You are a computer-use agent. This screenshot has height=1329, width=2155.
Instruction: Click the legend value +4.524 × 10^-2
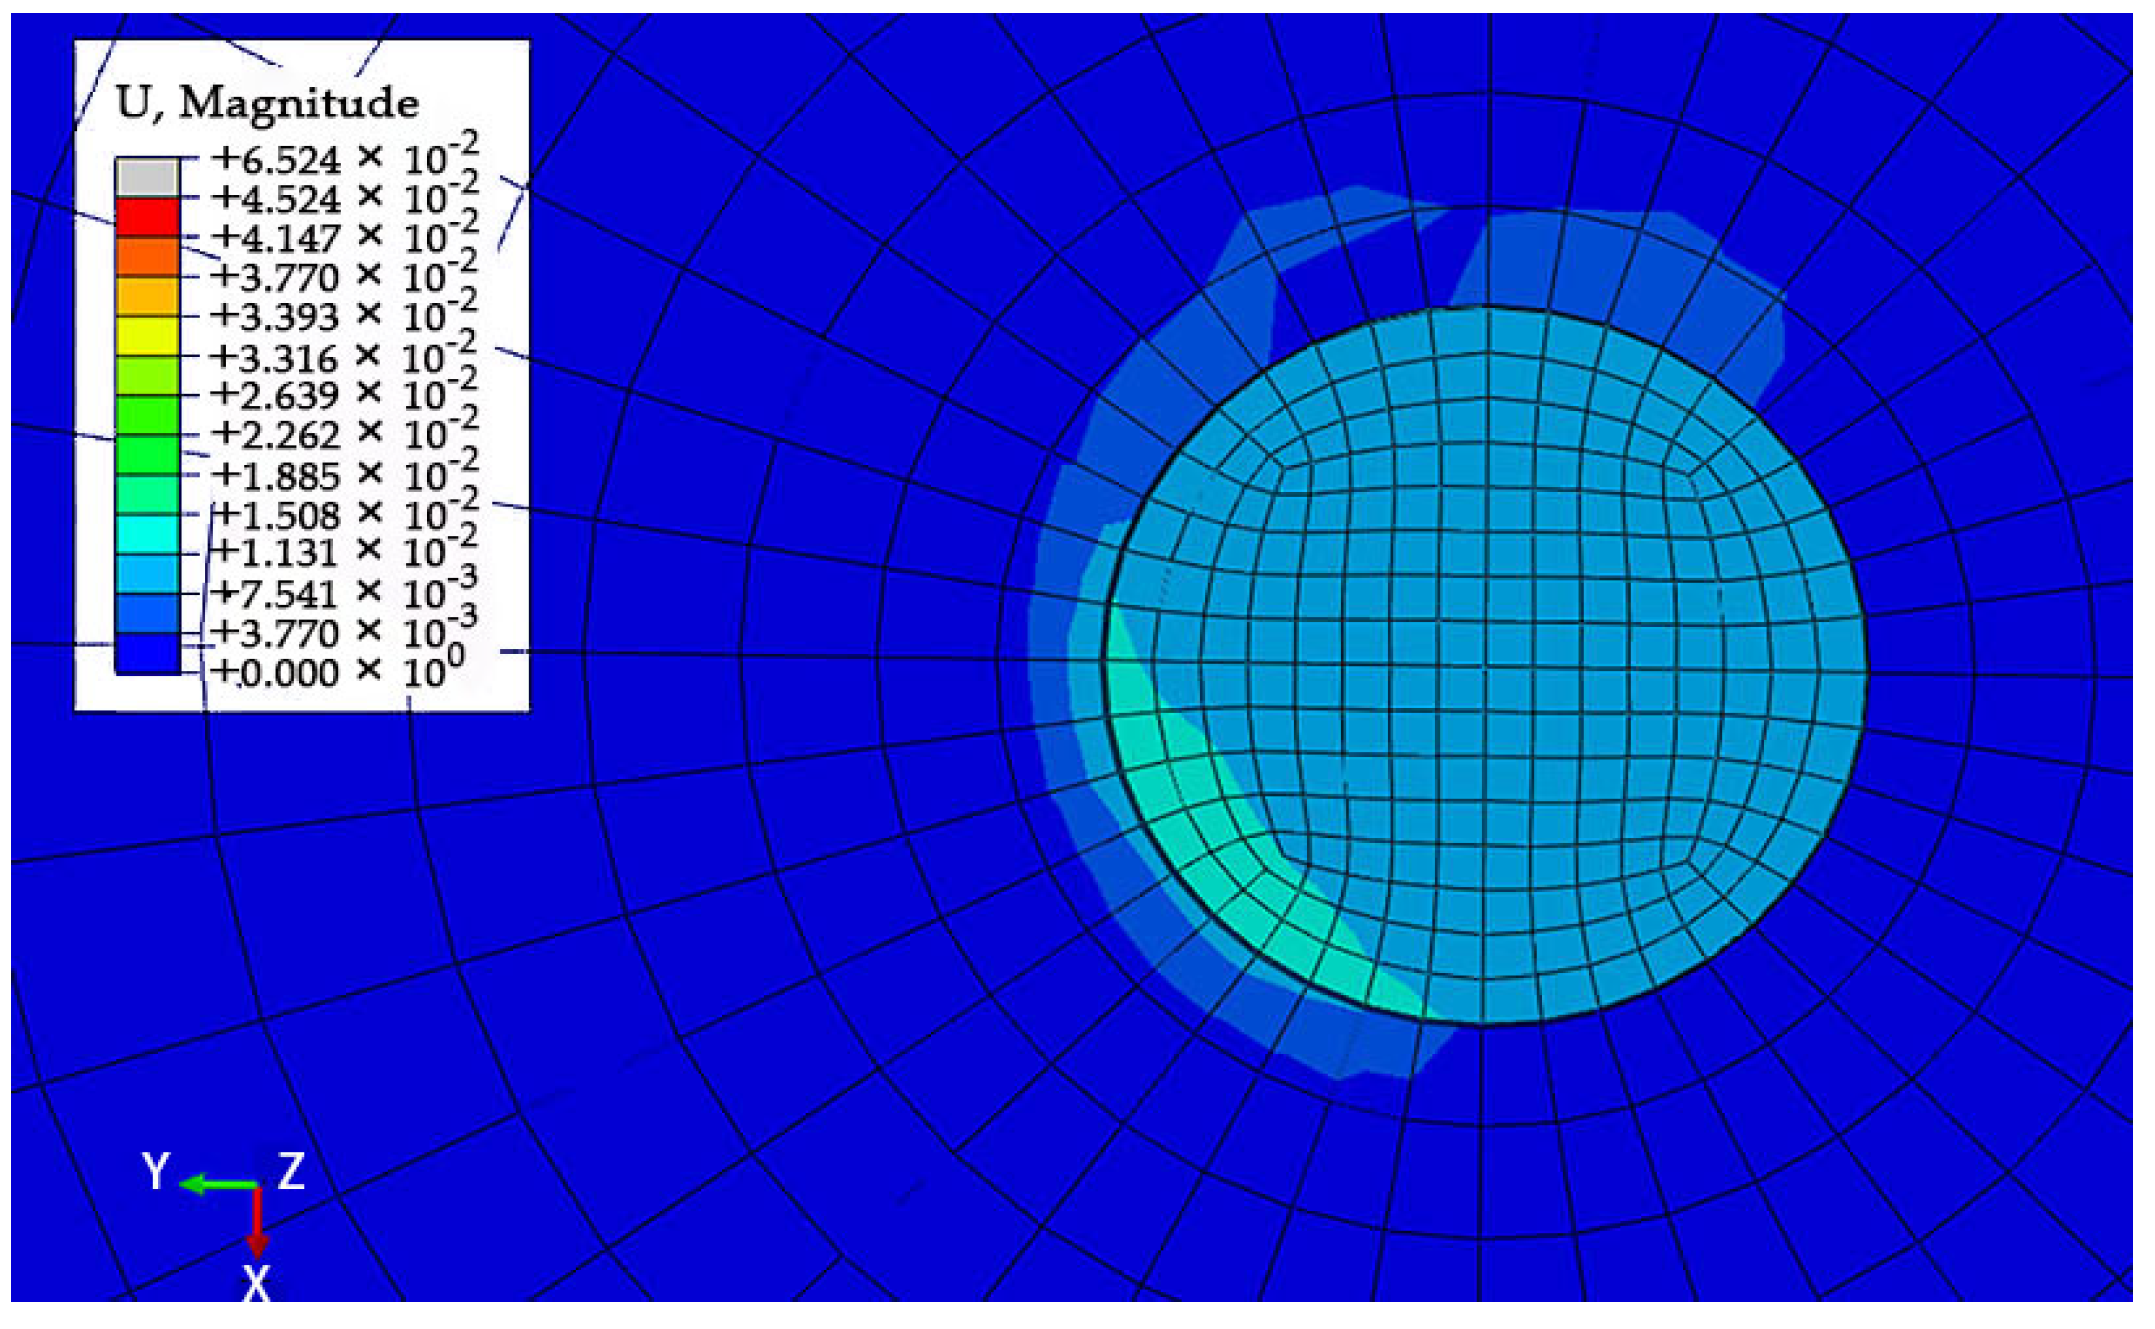tap(345, 197)
